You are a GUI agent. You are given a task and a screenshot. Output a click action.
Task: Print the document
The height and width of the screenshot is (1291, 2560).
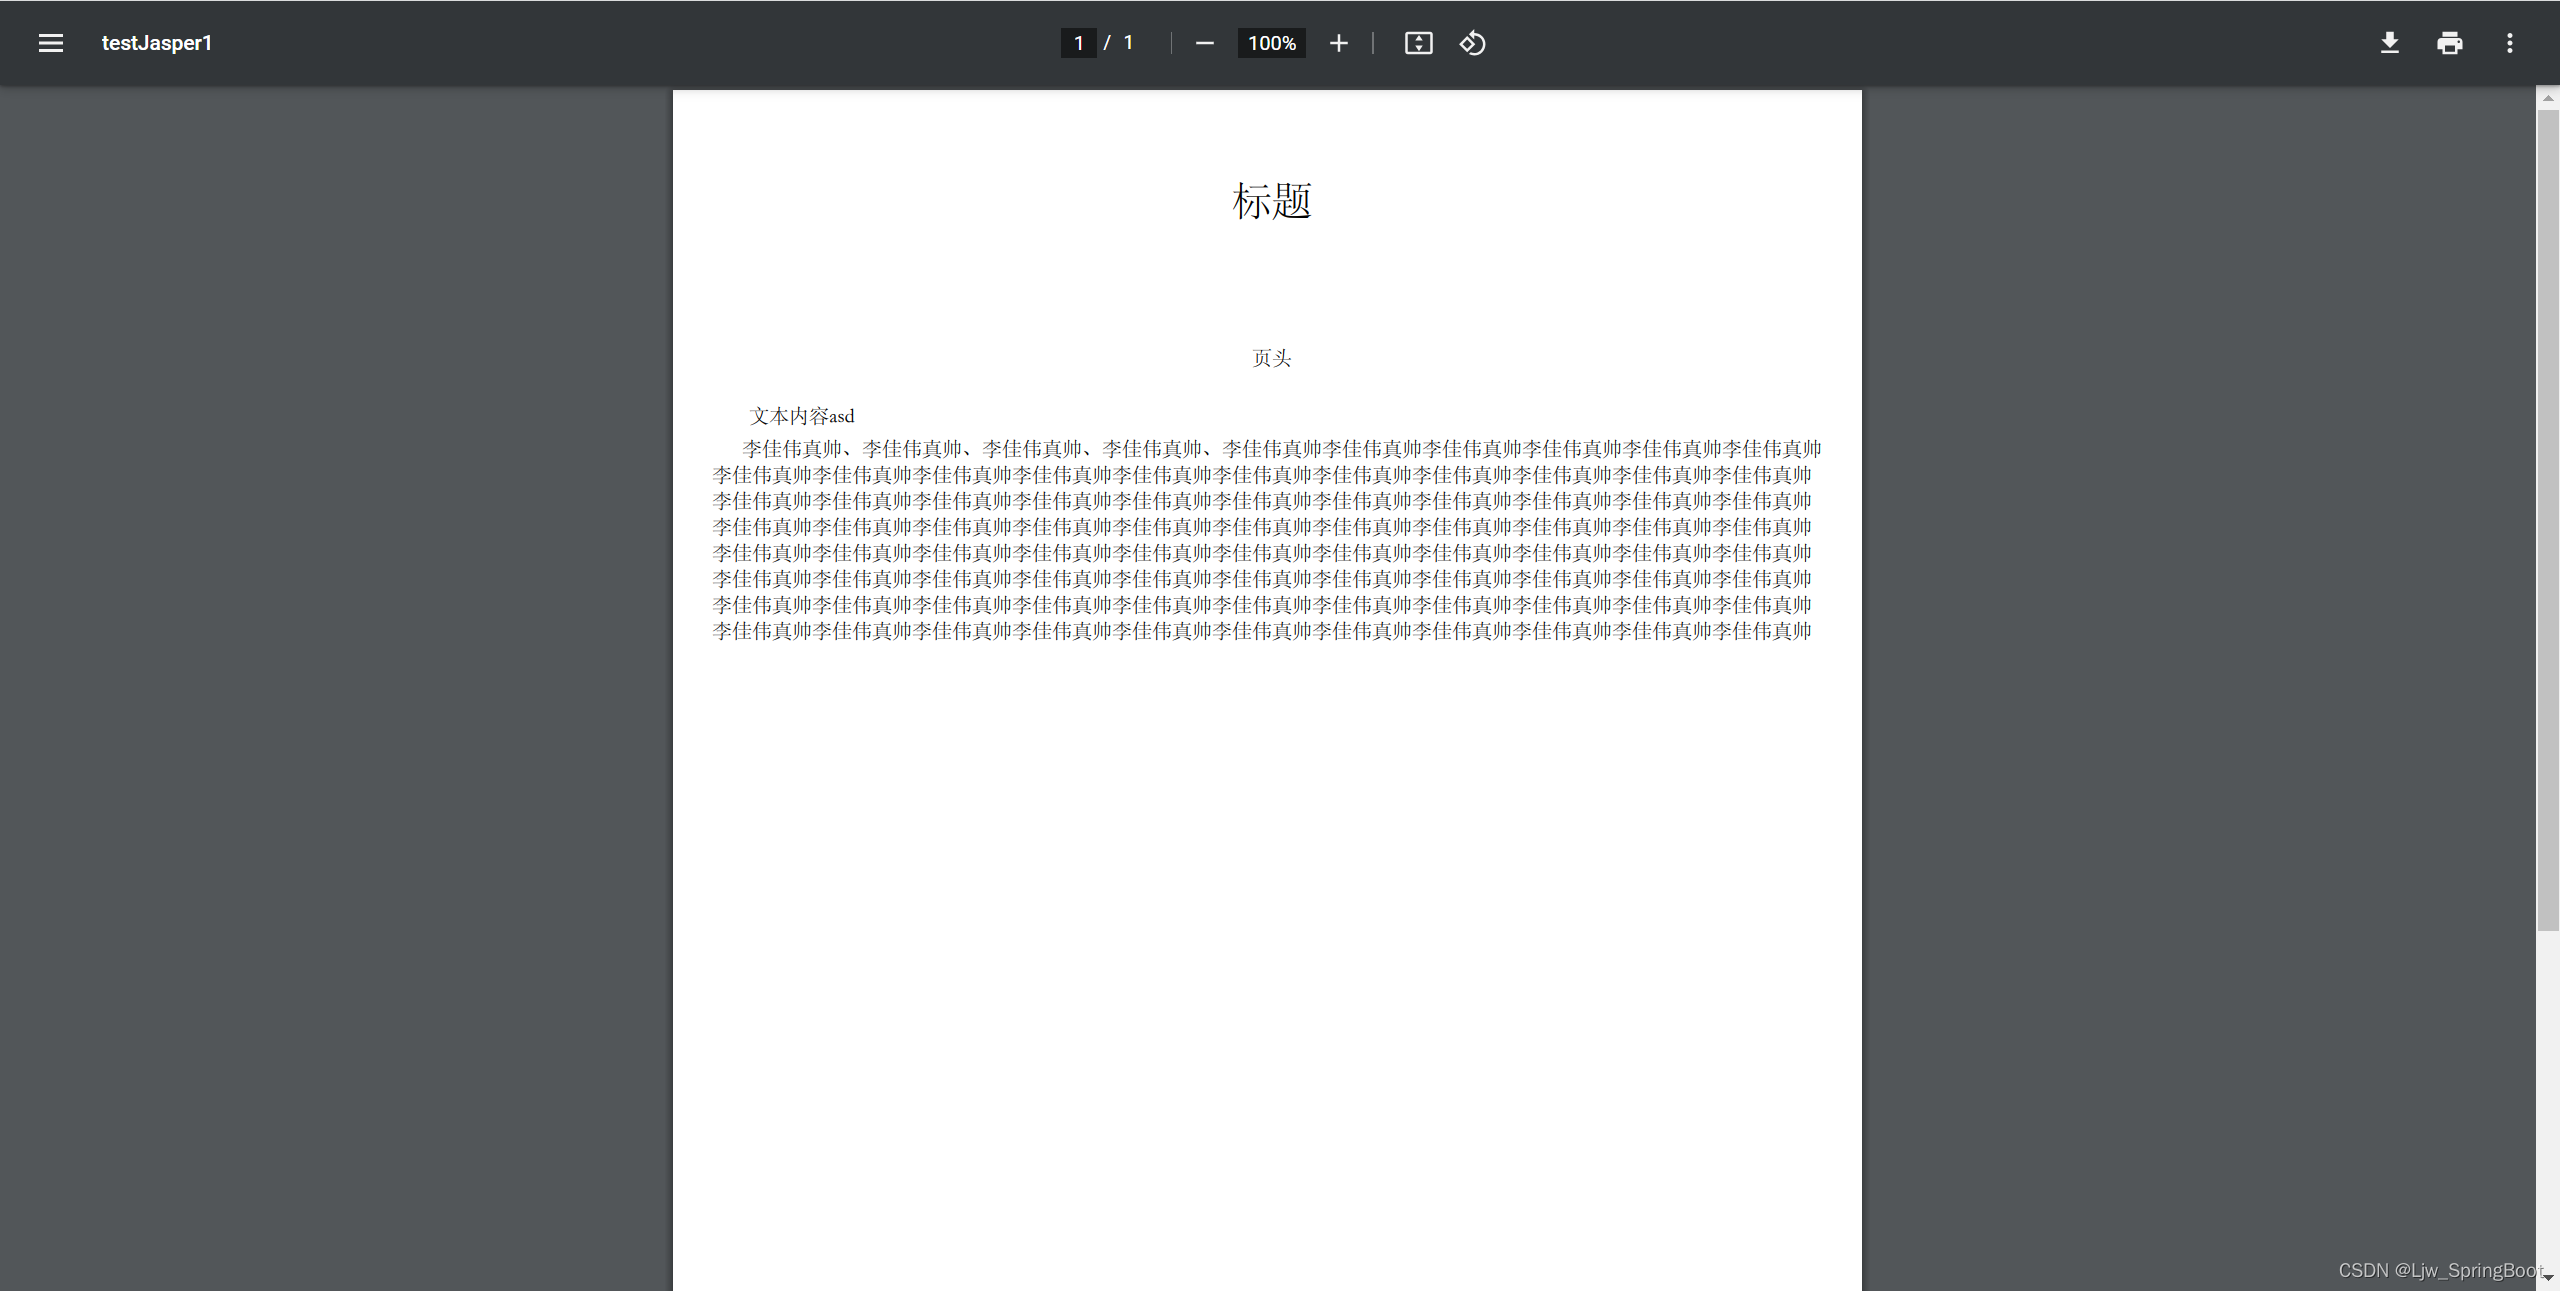click(2449, 43)
